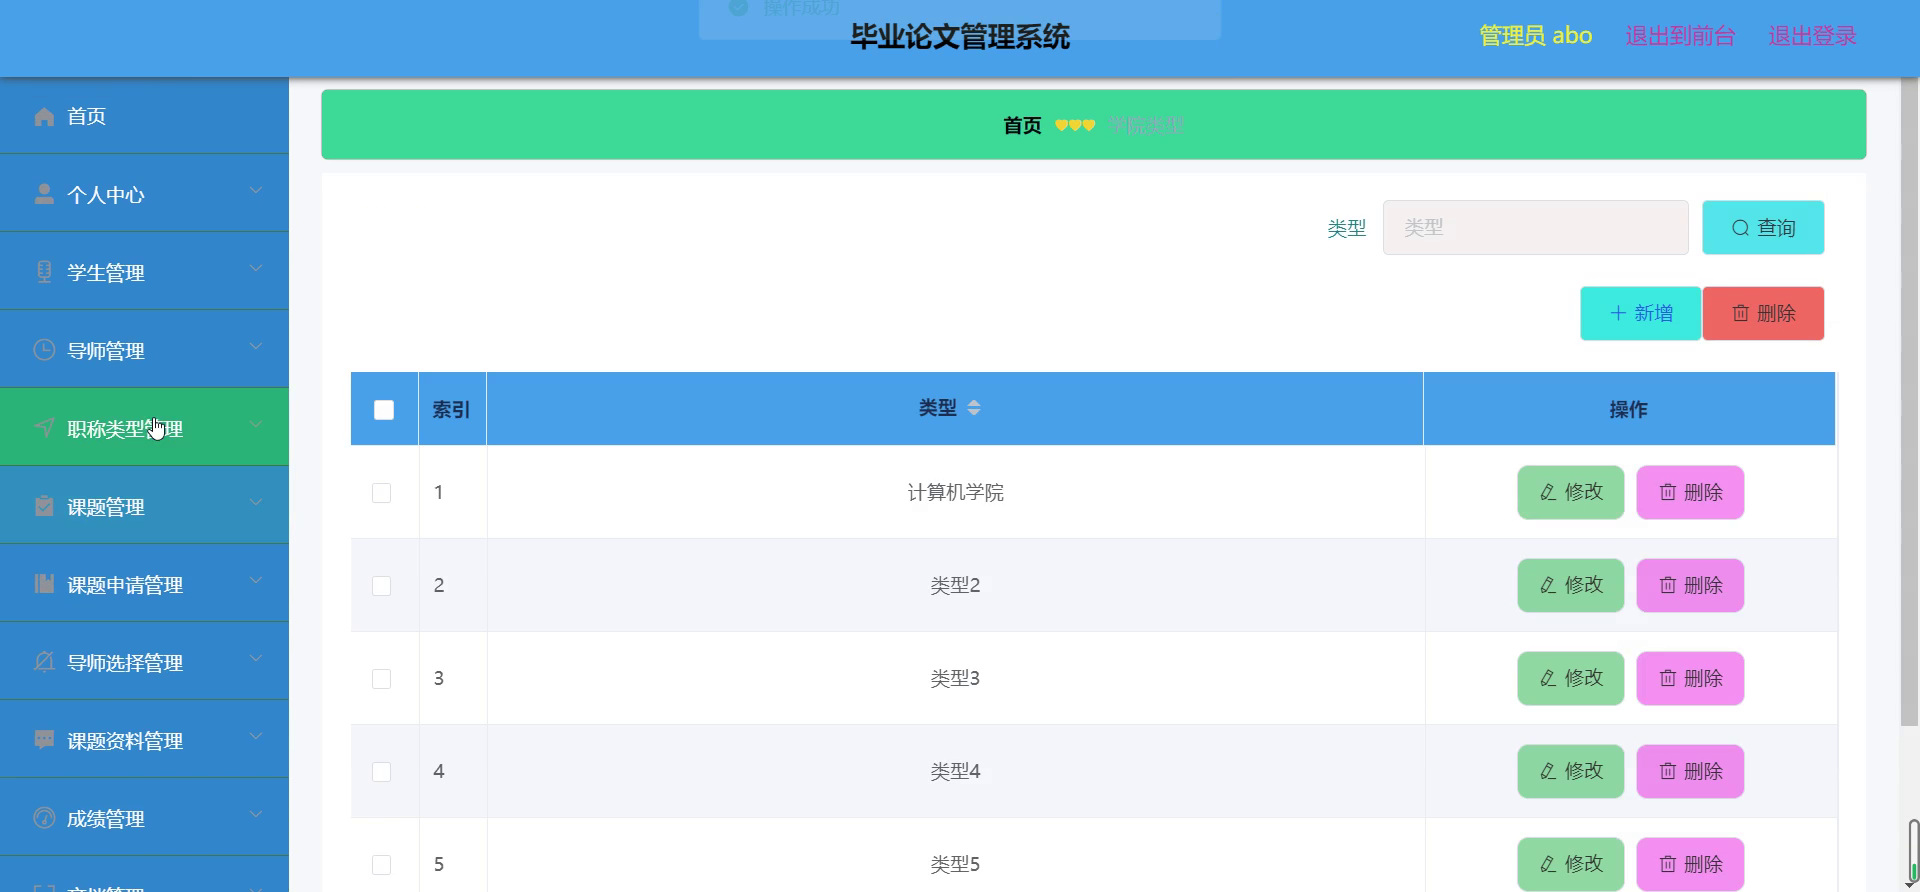Click 管理员 abo user label
The height and width of the screenshot is (892, 1920).
[1536, 36]
